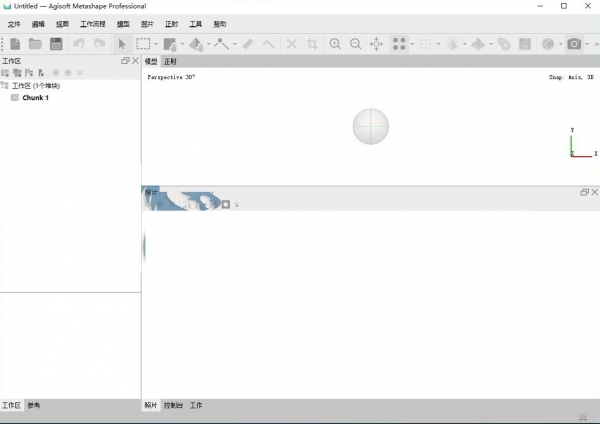Select the Navigation arrow pointer tool

[x=122, y=44]
